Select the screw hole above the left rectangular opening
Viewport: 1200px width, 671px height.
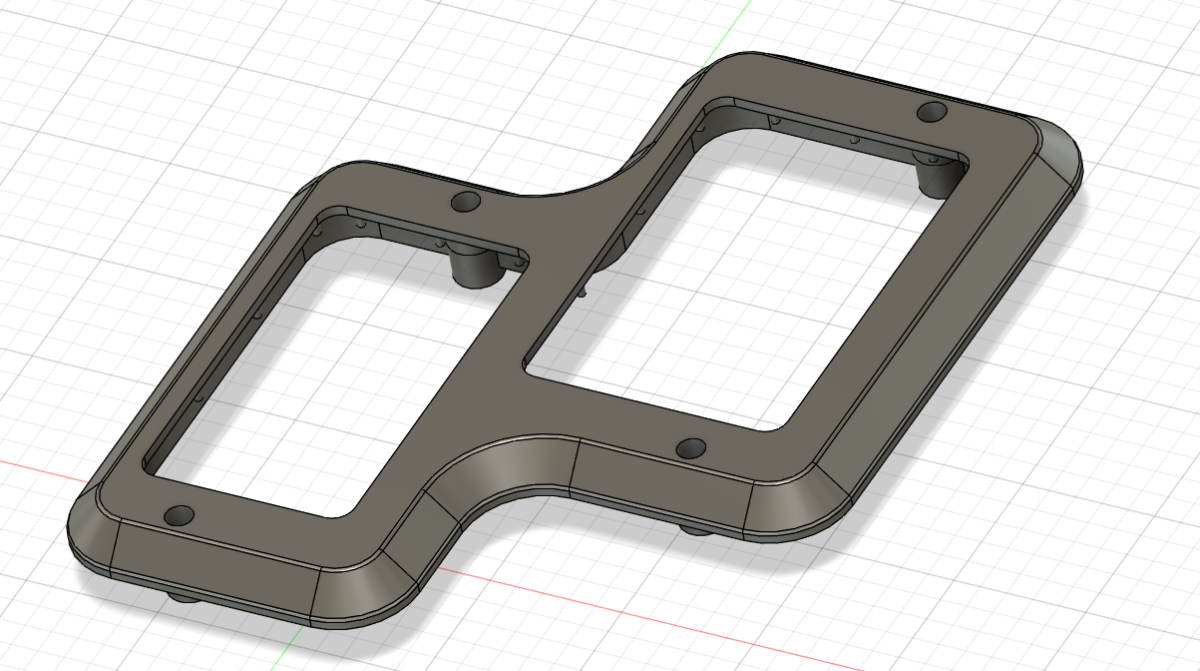coord(466,201)
